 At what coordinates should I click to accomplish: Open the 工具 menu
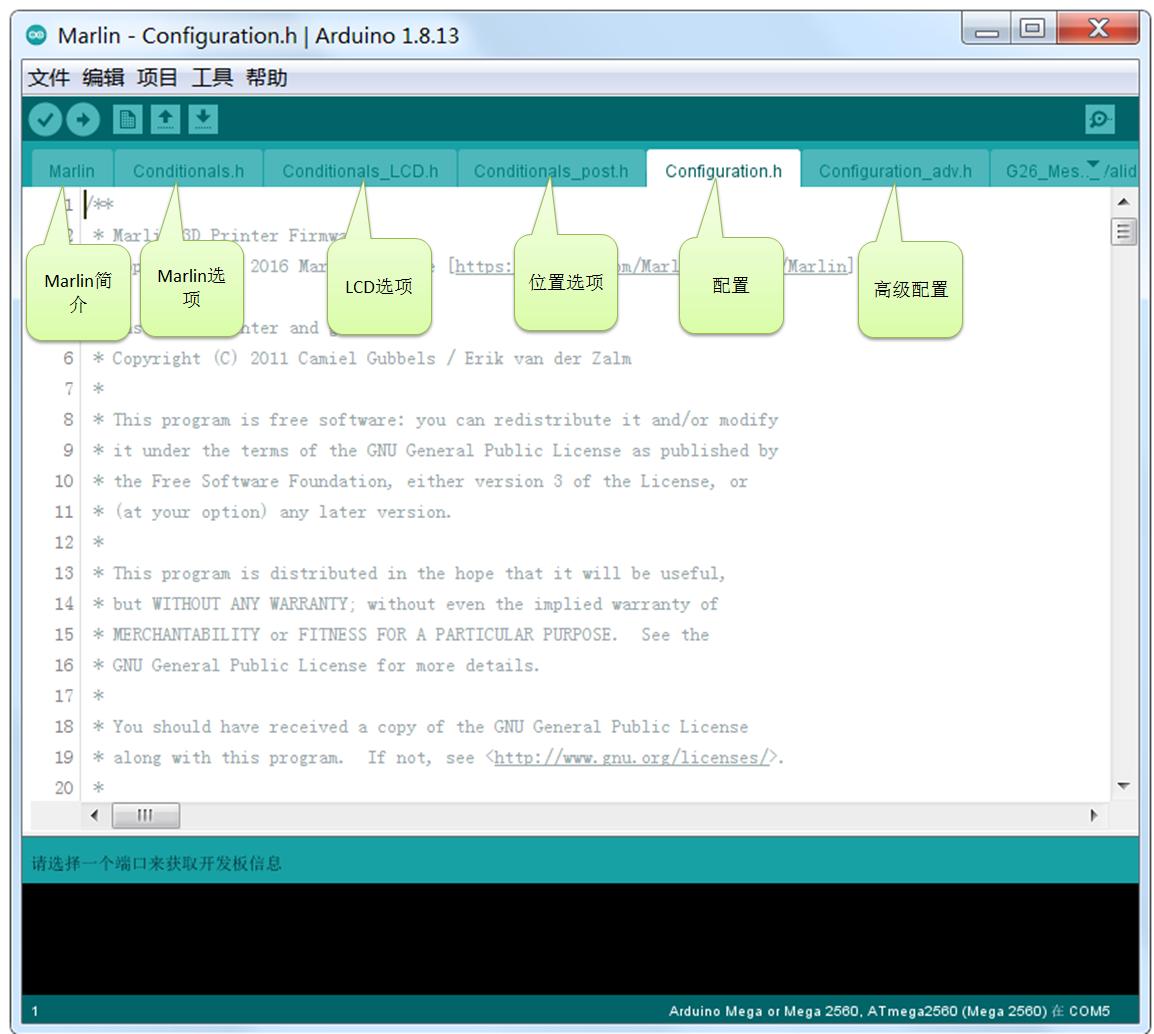[x=212, y=78]
